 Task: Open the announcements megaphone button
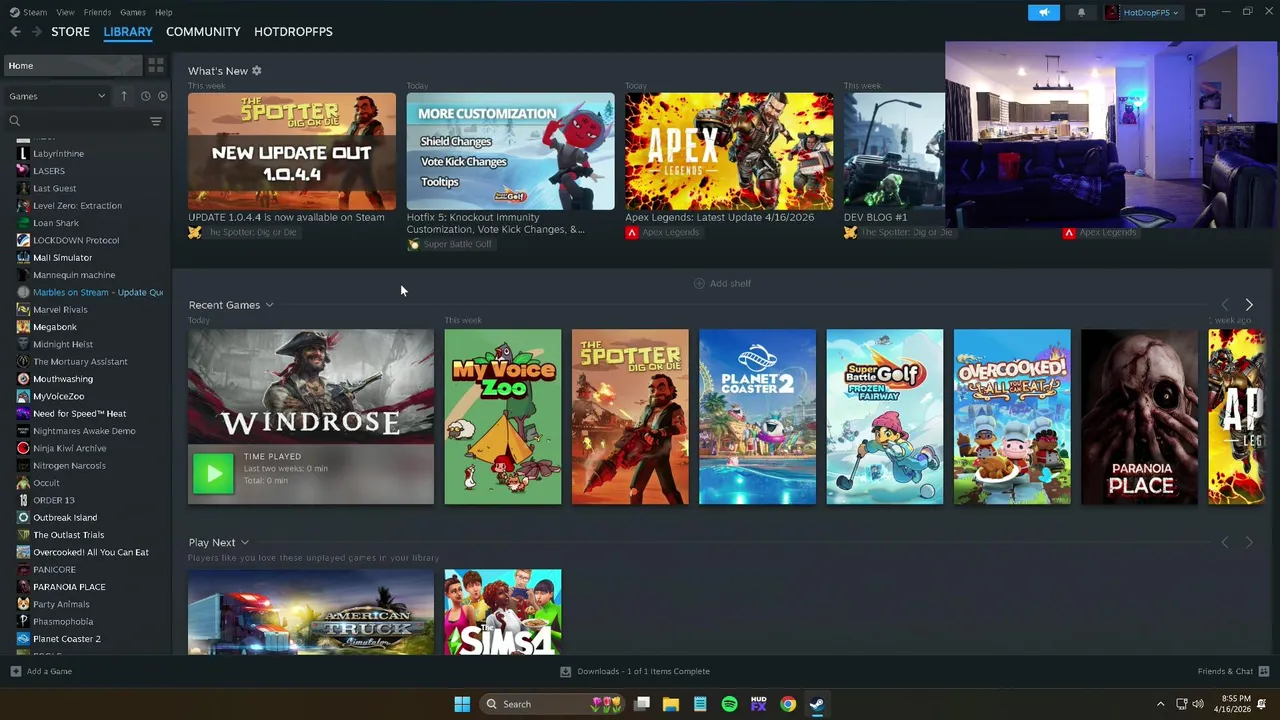[1043, 12]
